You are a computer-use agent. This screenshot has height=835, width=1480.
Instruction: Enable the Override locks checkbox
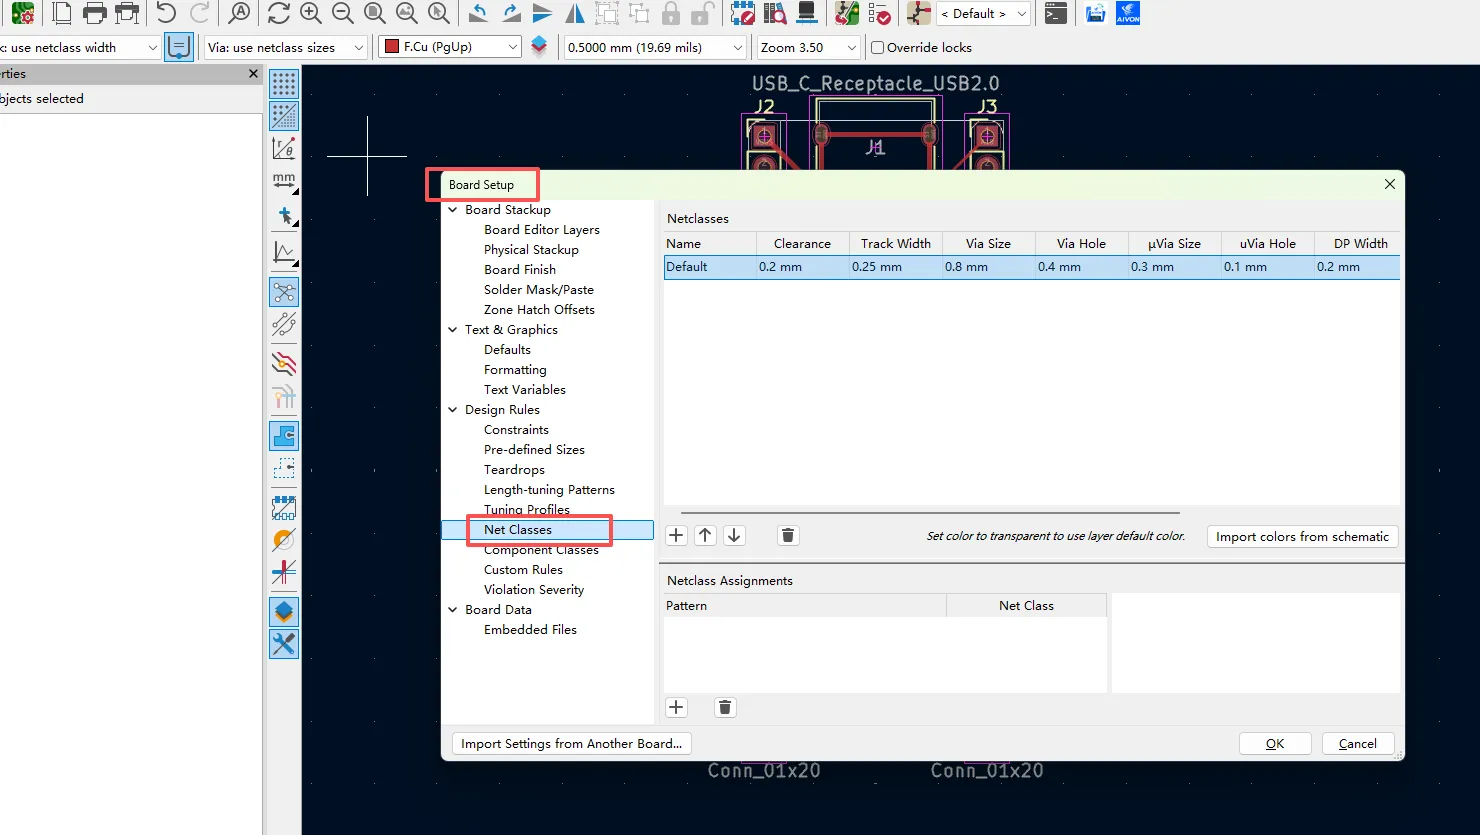[x=878, y=47]
